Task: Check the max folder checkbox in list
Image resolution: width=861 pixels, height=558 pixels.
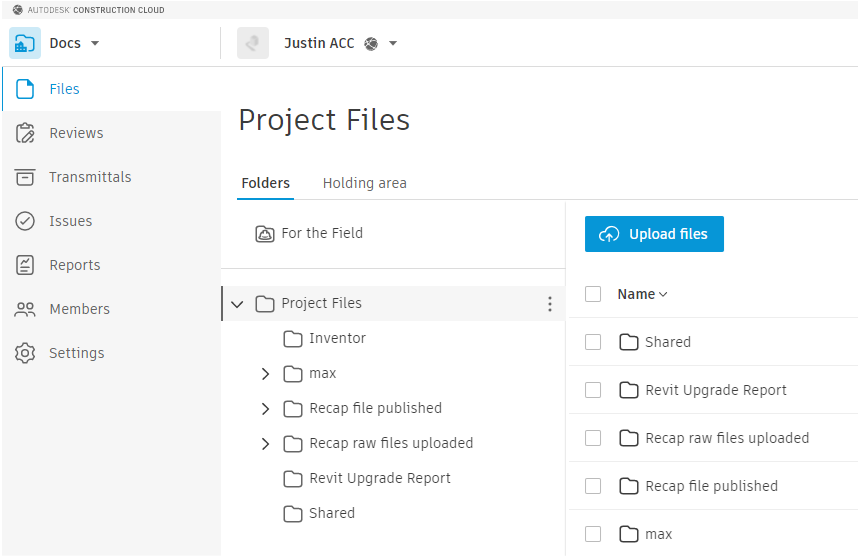Action: coord(593,534)
